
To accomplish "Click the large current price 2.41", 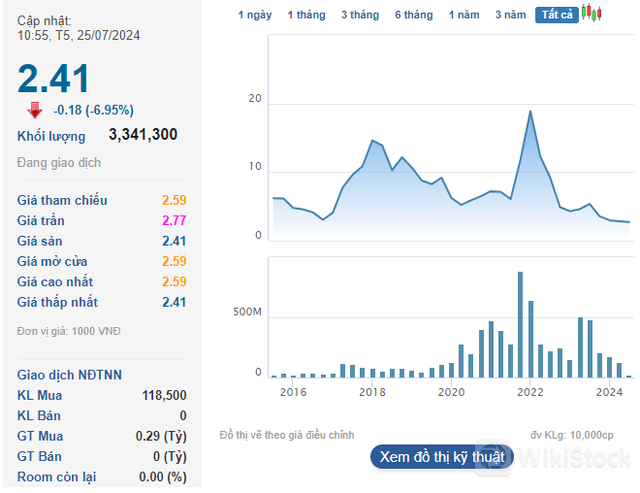I will (x=53, y=78).
